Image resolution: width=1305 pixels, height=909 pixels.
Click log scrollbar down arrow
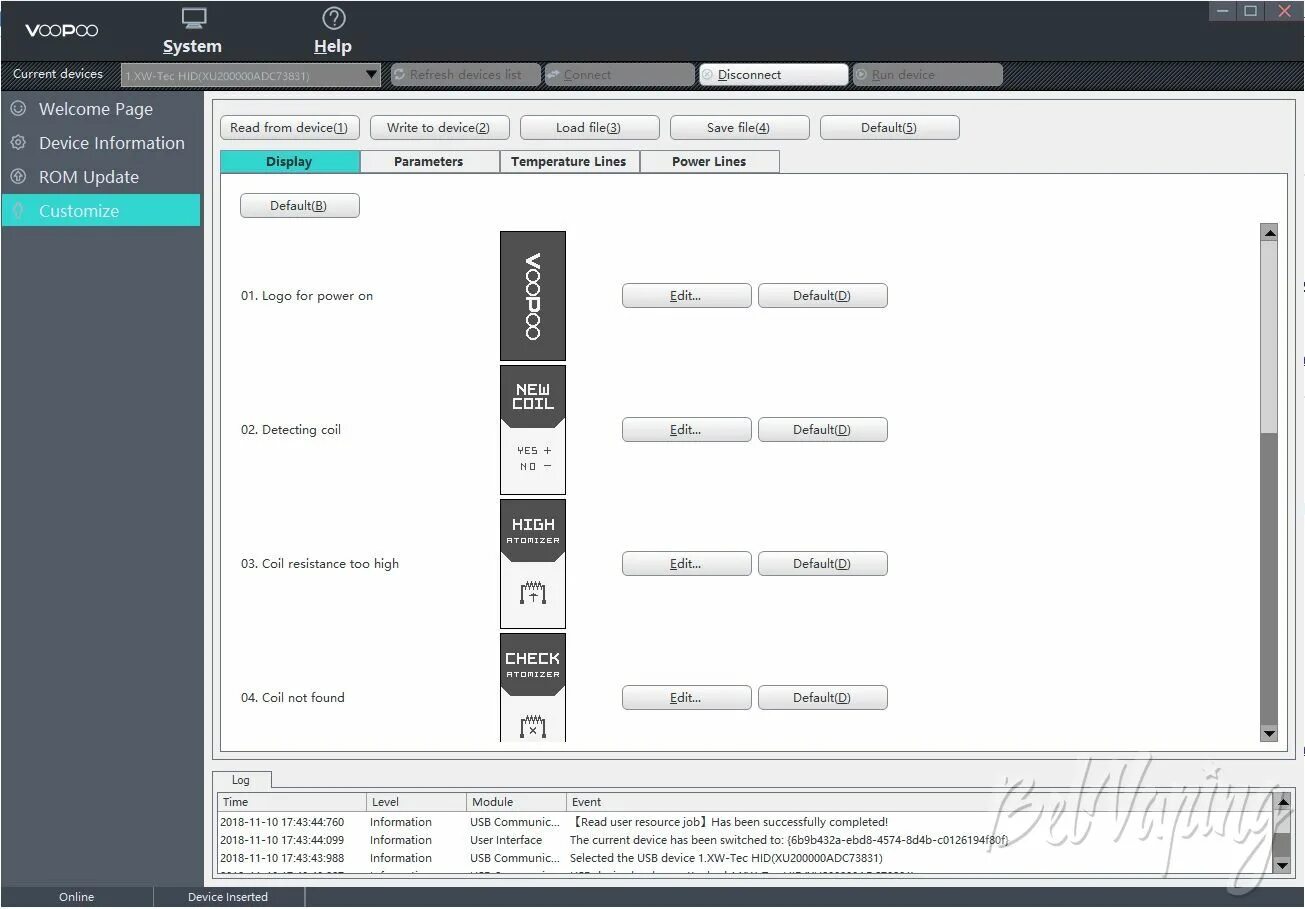[1282, 865]
